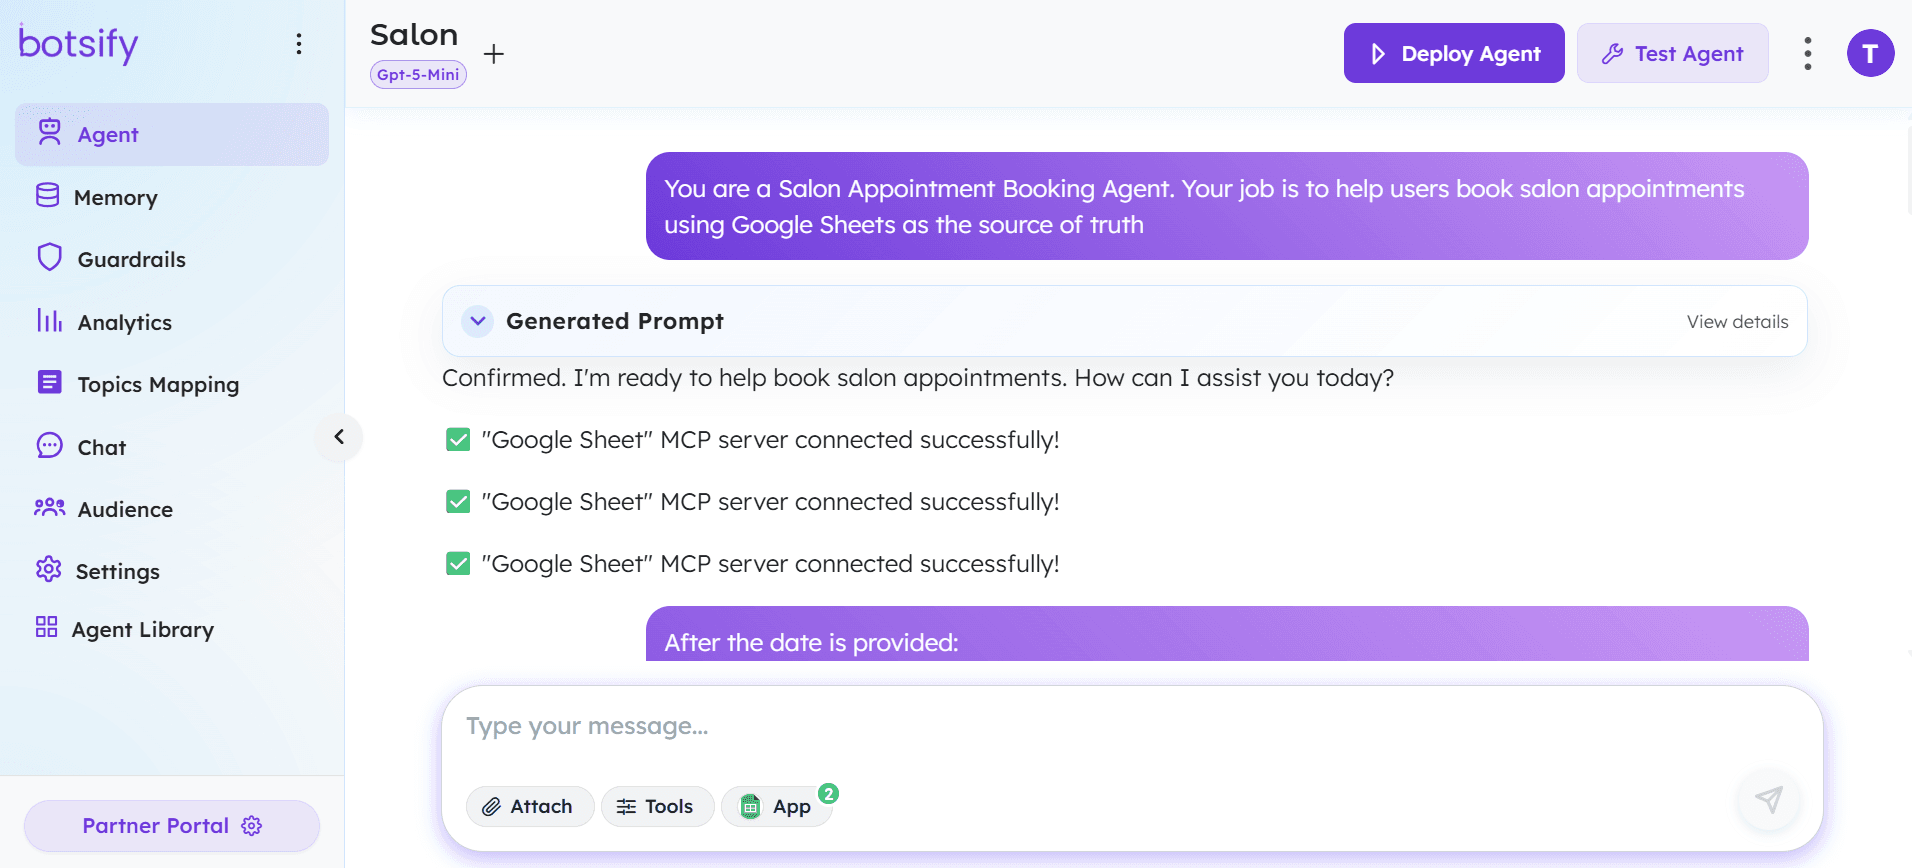The image size is (1912, 868).
Task: Click the third Google Sheet connected checkmark
Action: pos(458,564)
